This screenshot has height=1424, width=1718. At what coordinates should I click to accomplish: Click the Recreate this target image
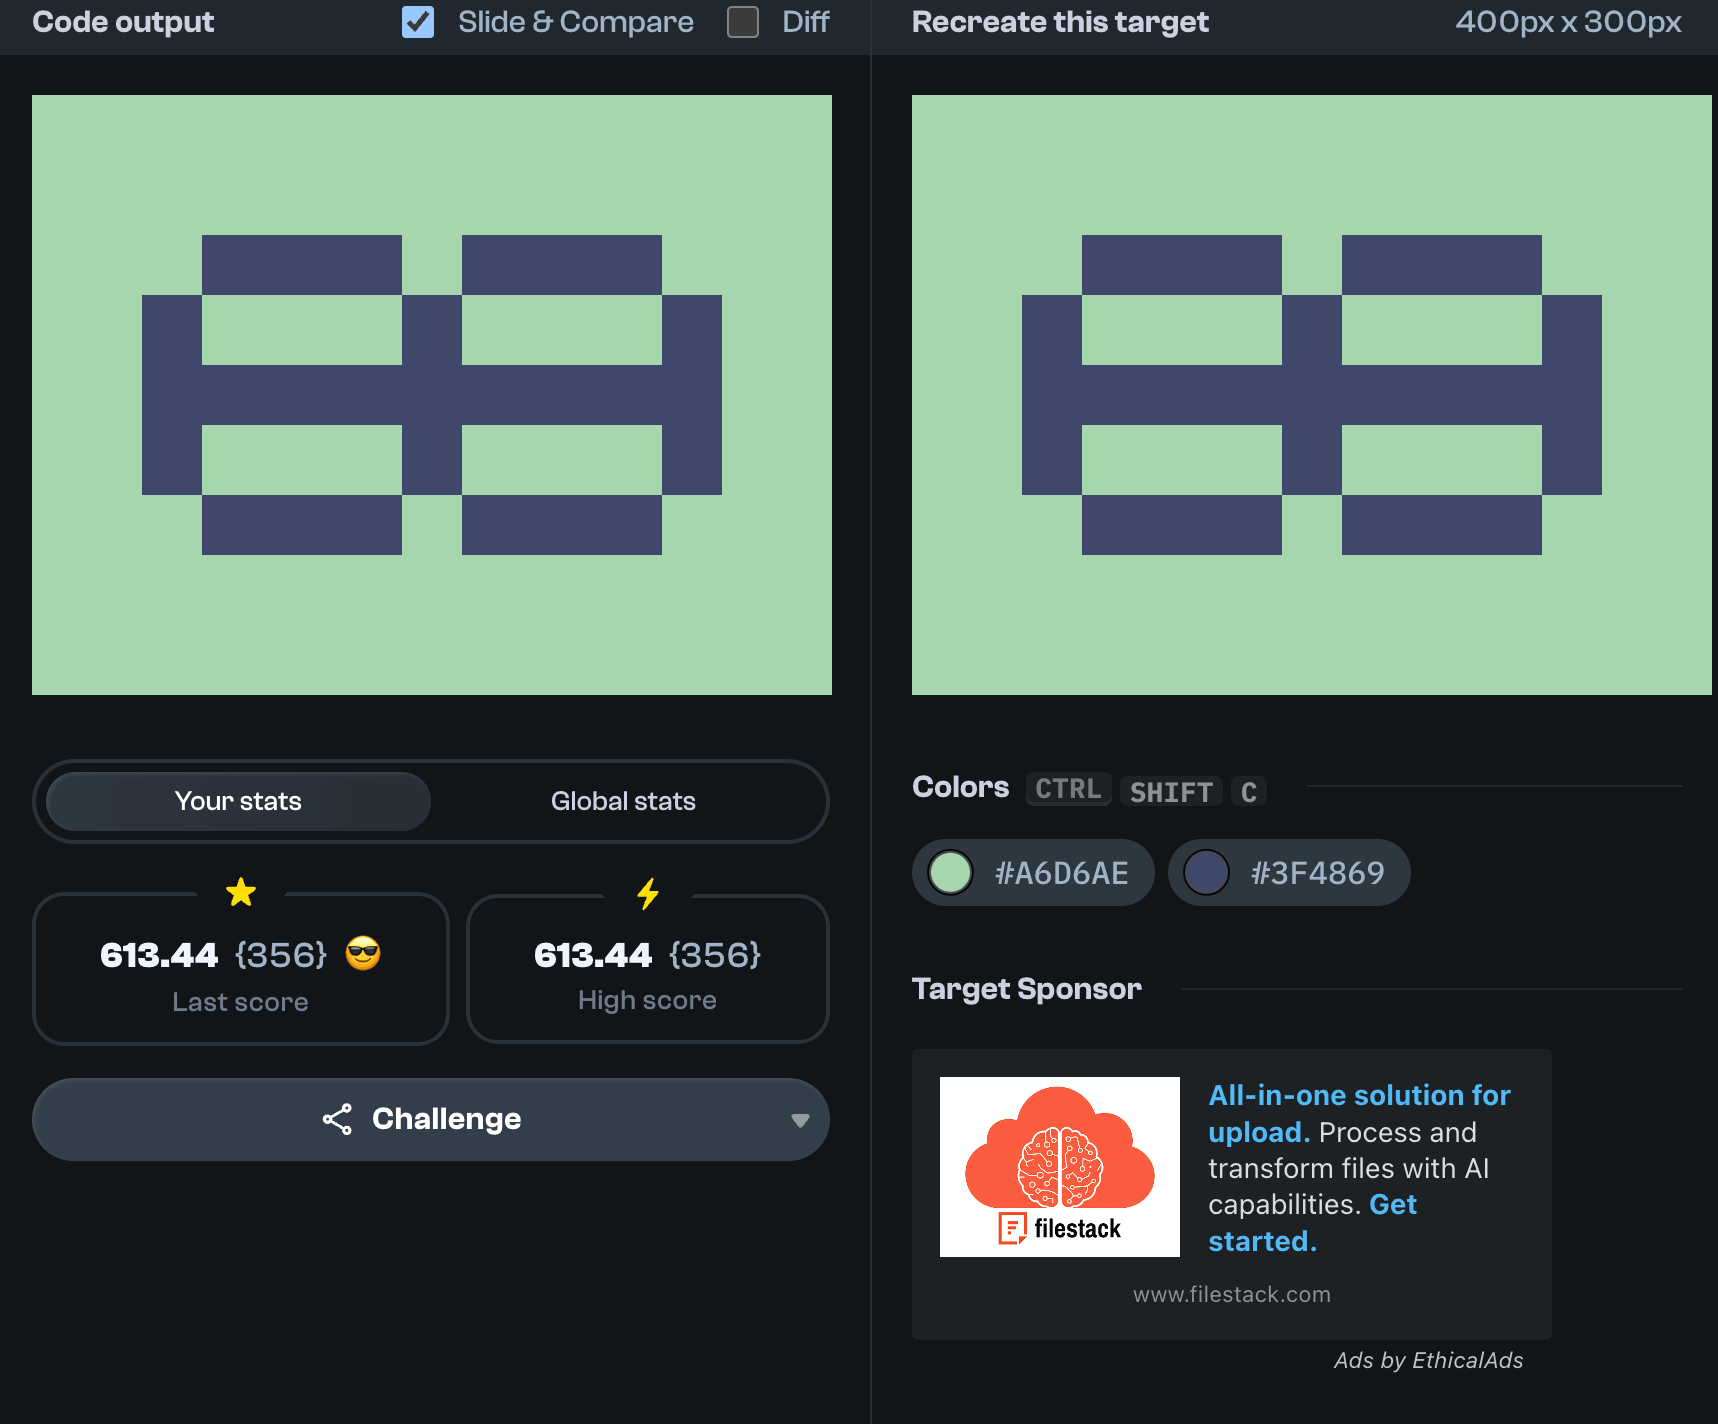coord(1311,395)
